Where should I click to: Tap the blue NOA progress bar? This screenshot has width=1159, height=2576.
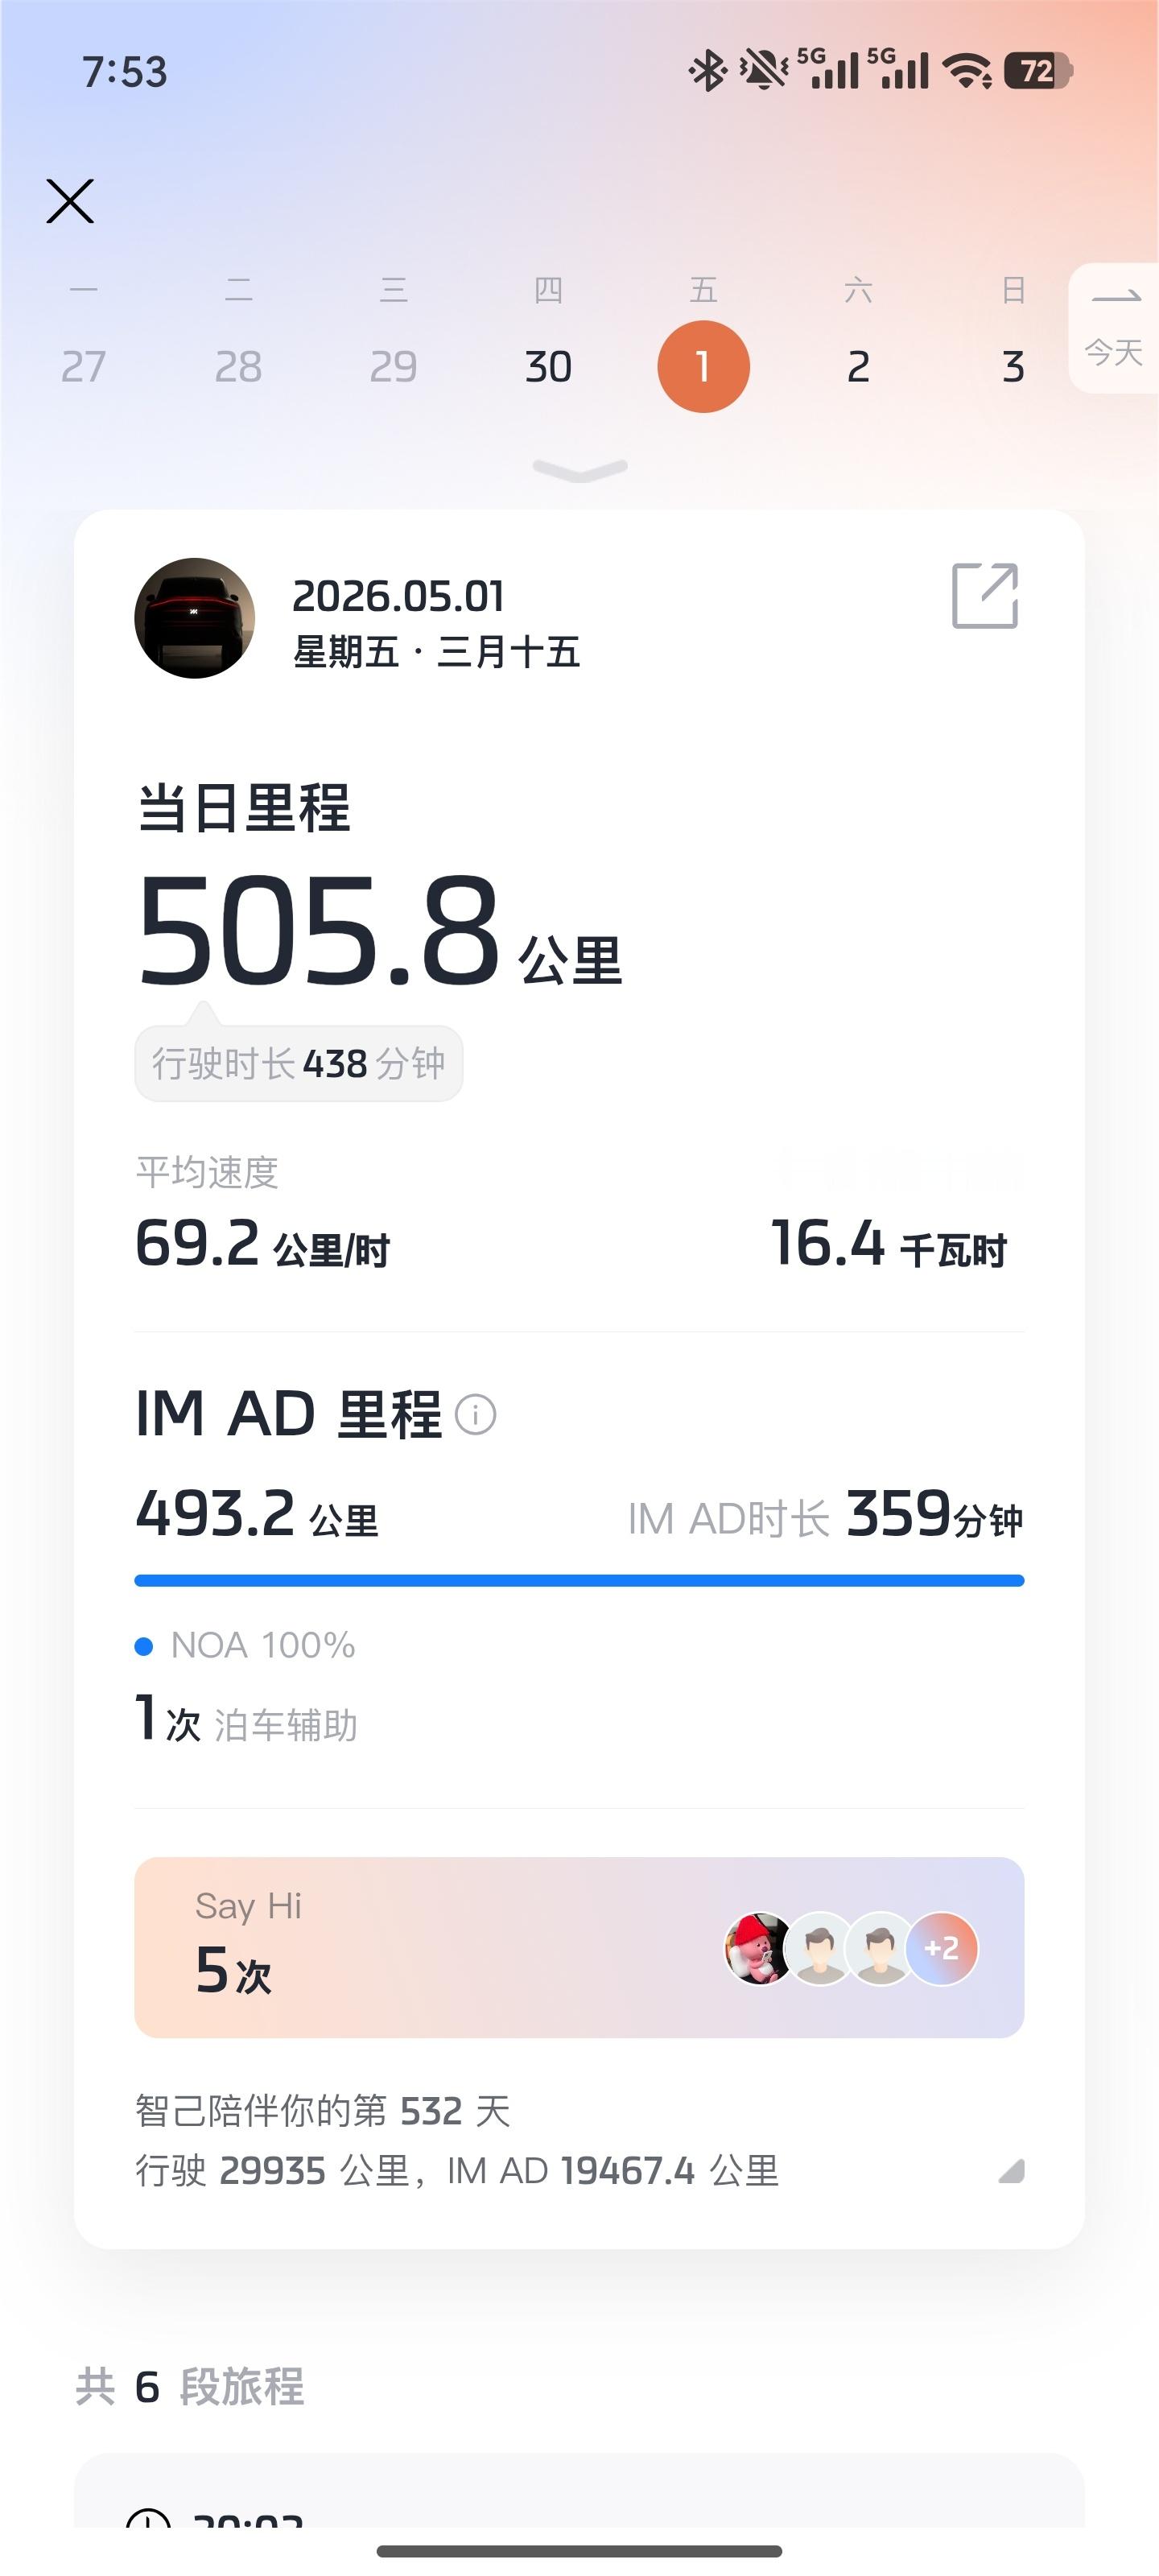579,1580
